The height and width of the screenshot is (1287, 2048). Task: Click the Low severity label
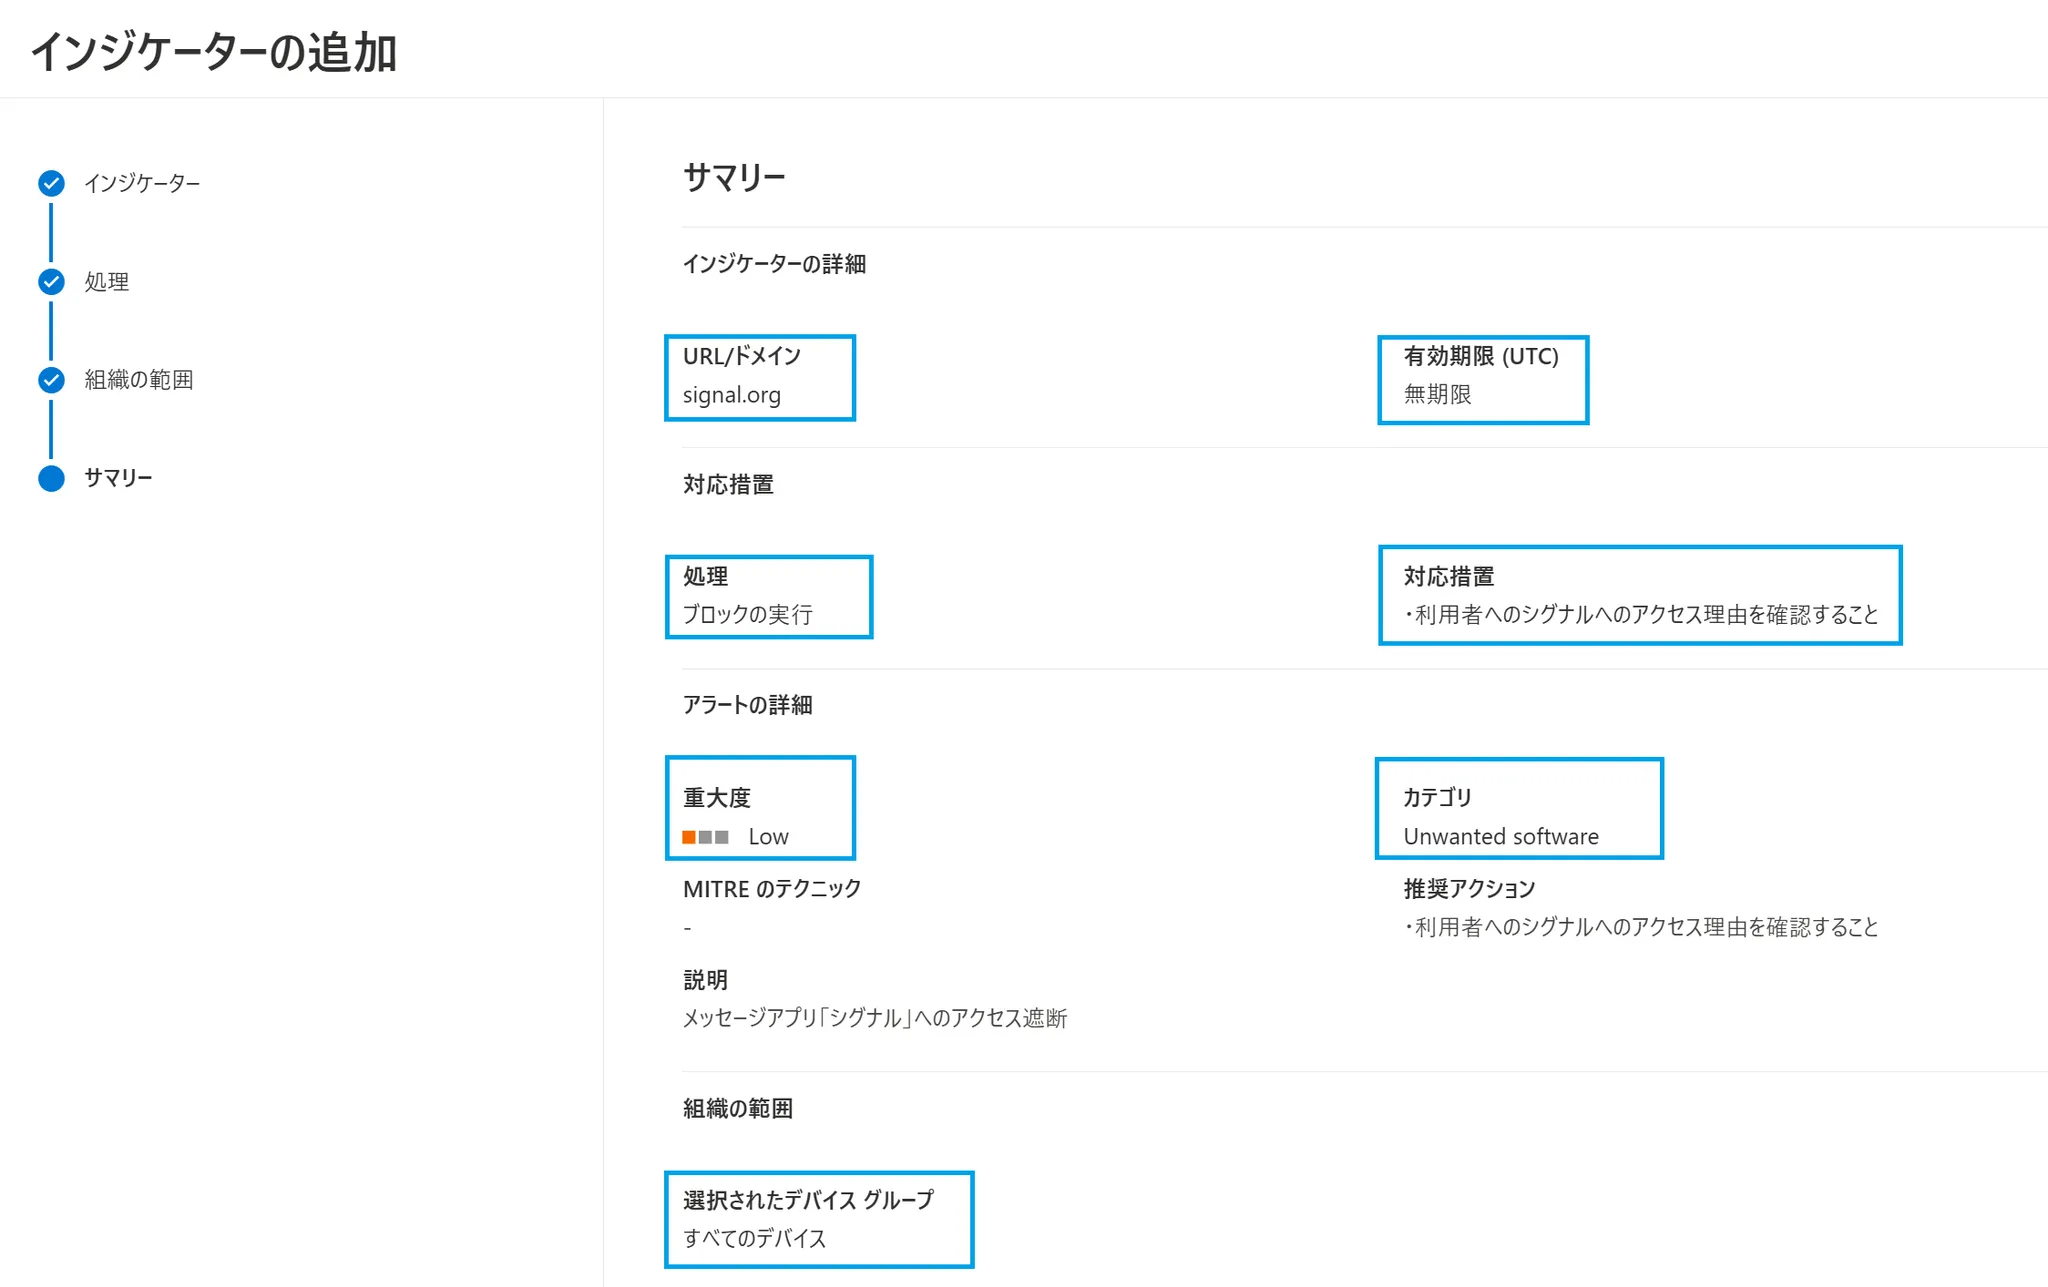tap(768, 837)
